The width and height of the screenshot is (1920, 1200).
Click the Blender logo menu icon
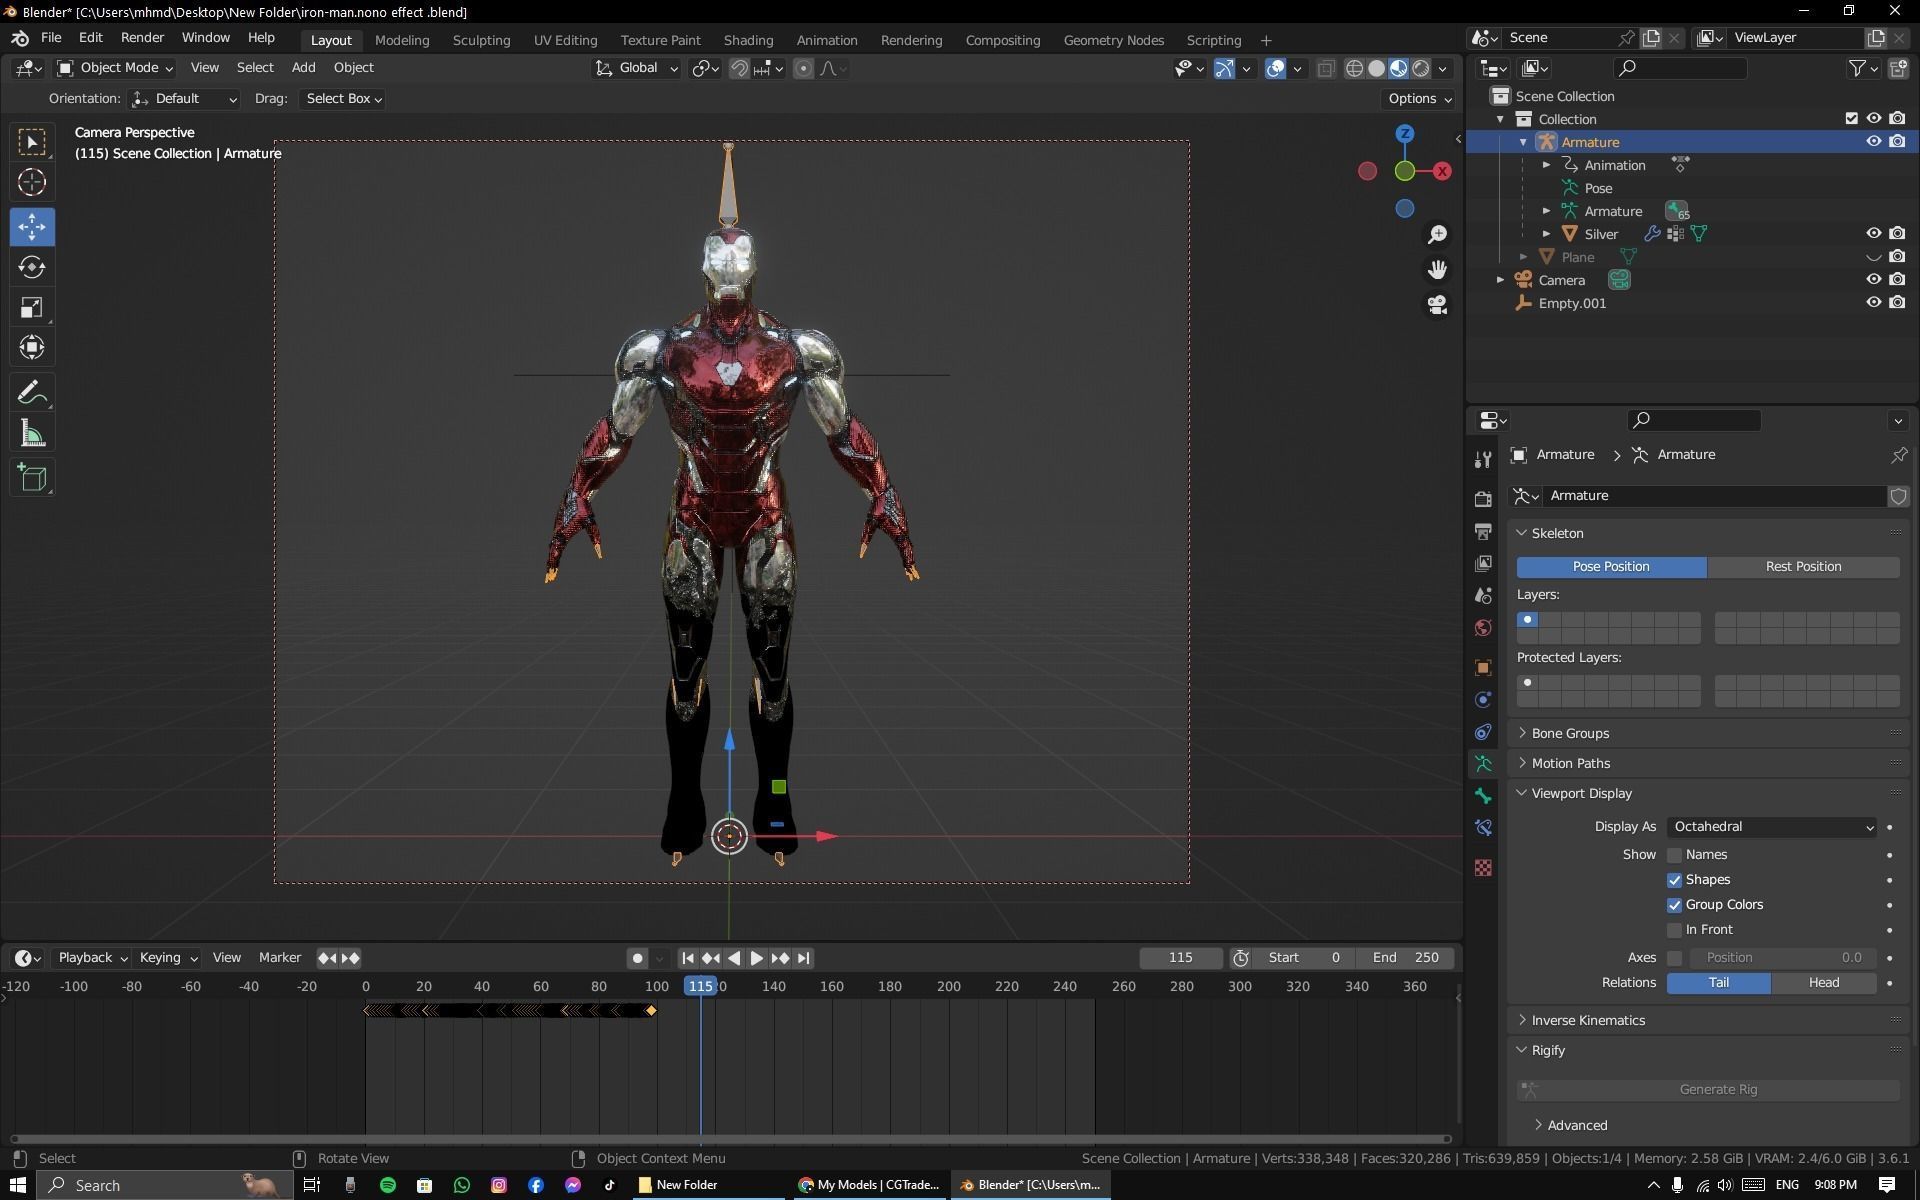[19, 38]
